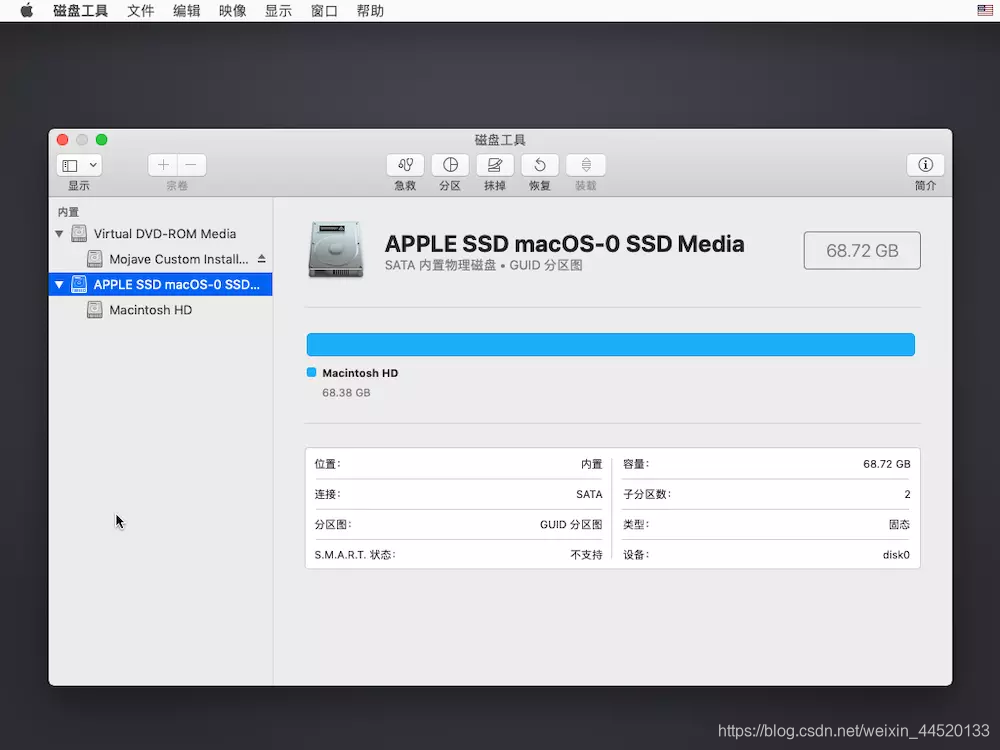Select Virtual DVD-ROM Media in sidebar

161,233
